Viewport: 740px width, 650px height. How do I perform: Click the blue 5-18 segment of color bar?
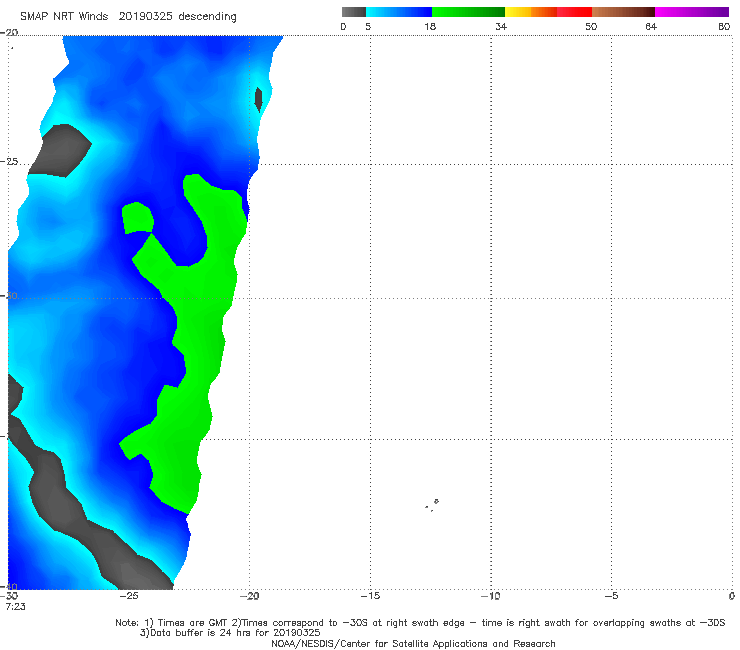[399, 12]
